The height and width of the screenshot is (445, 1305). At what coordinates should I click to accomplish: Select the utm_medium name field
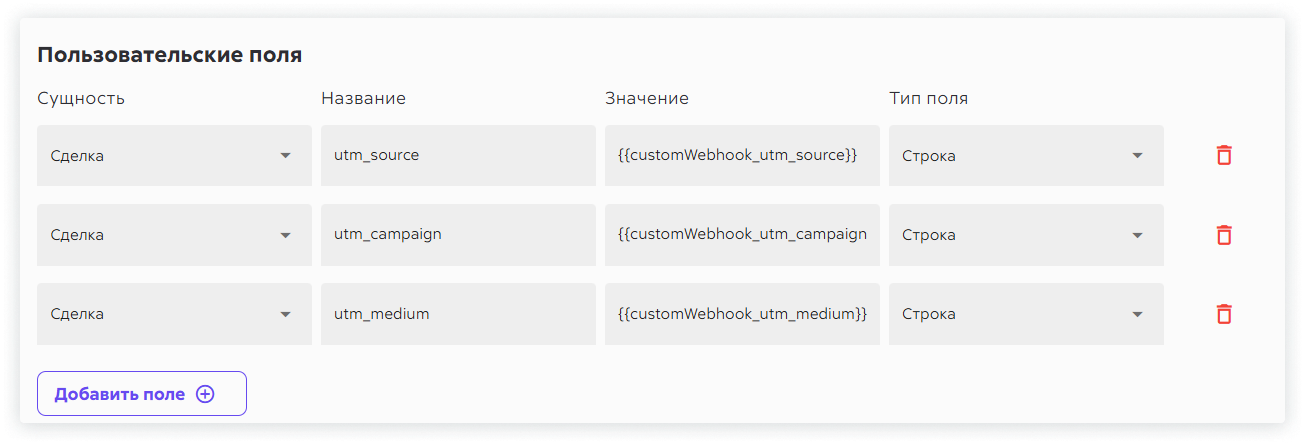pyautogui.click(x=458, y=314)
